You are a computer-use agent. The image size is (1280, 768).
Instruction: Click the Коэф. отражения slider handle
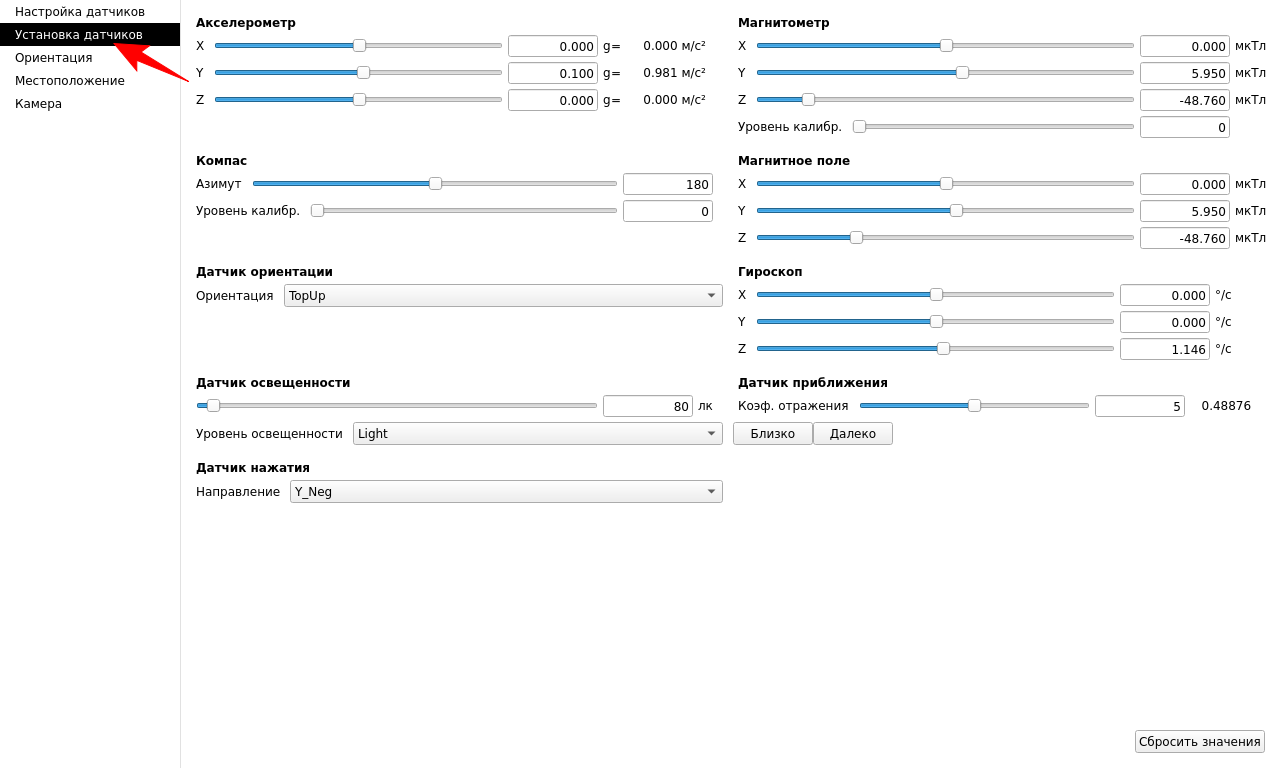(974, 406)
